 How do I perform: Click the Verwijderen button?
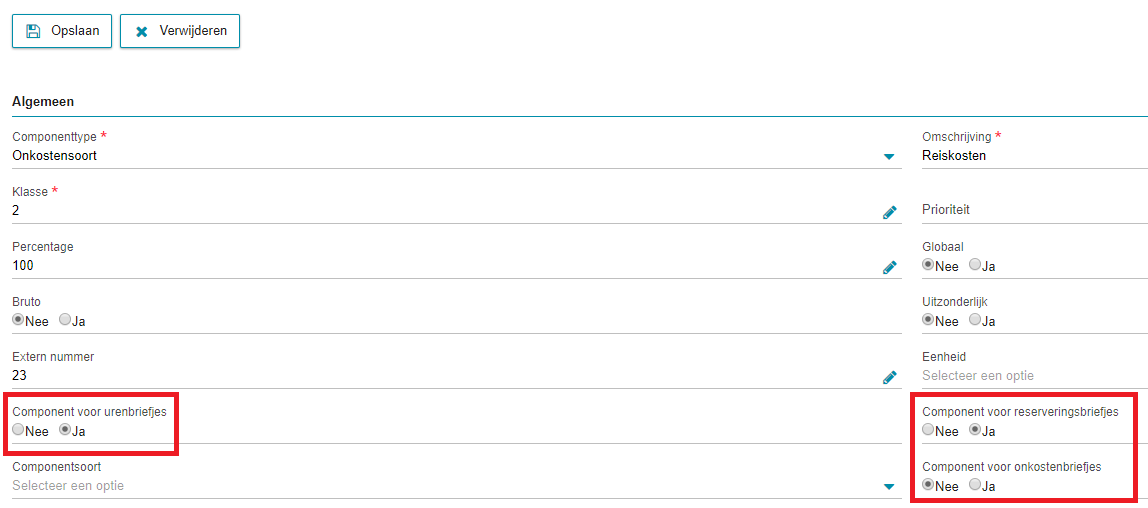pyautogui.click(x=179, y=31)
